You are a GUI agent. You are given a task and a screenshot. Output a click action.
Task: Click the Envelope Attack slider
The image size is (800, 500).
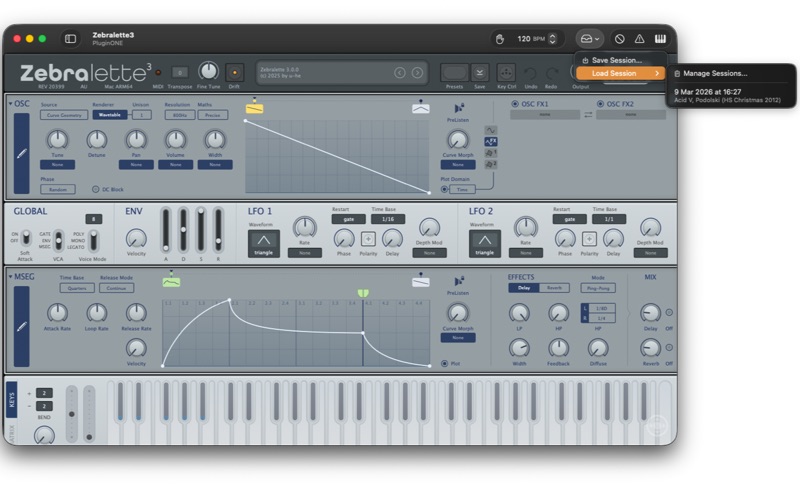tap(166, 230)
